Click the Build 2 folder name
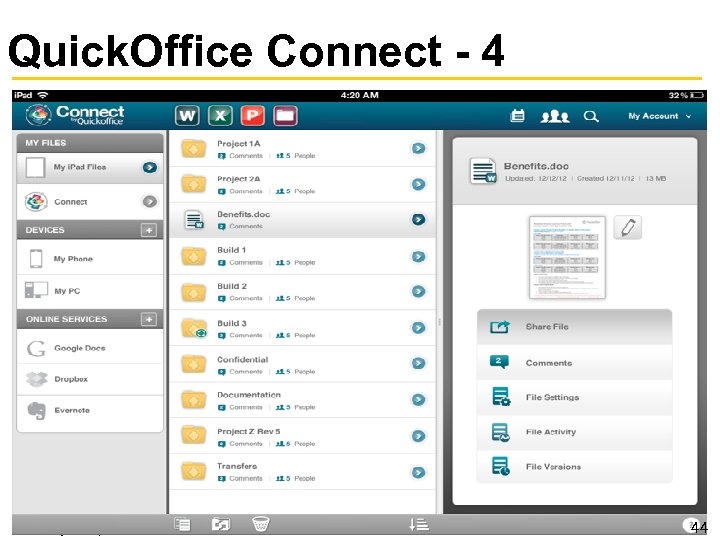720x540 pixels. pyautogui.click(x=232, y=286)
